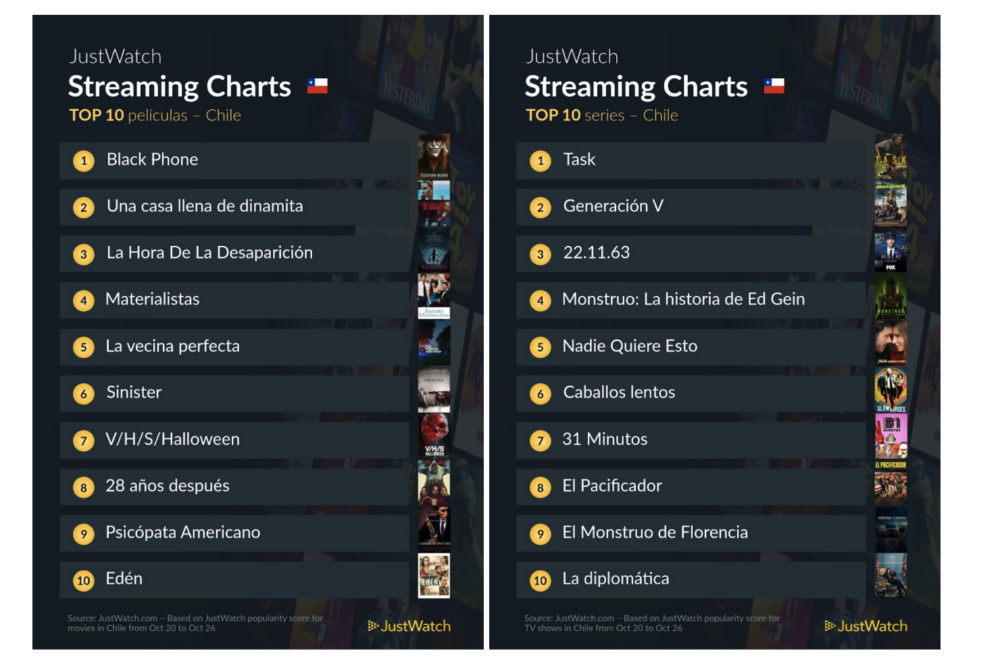The image size is (1000, 662).
Task: Click the number 1 badge beside Task
Action: click(x=541, y=160)
